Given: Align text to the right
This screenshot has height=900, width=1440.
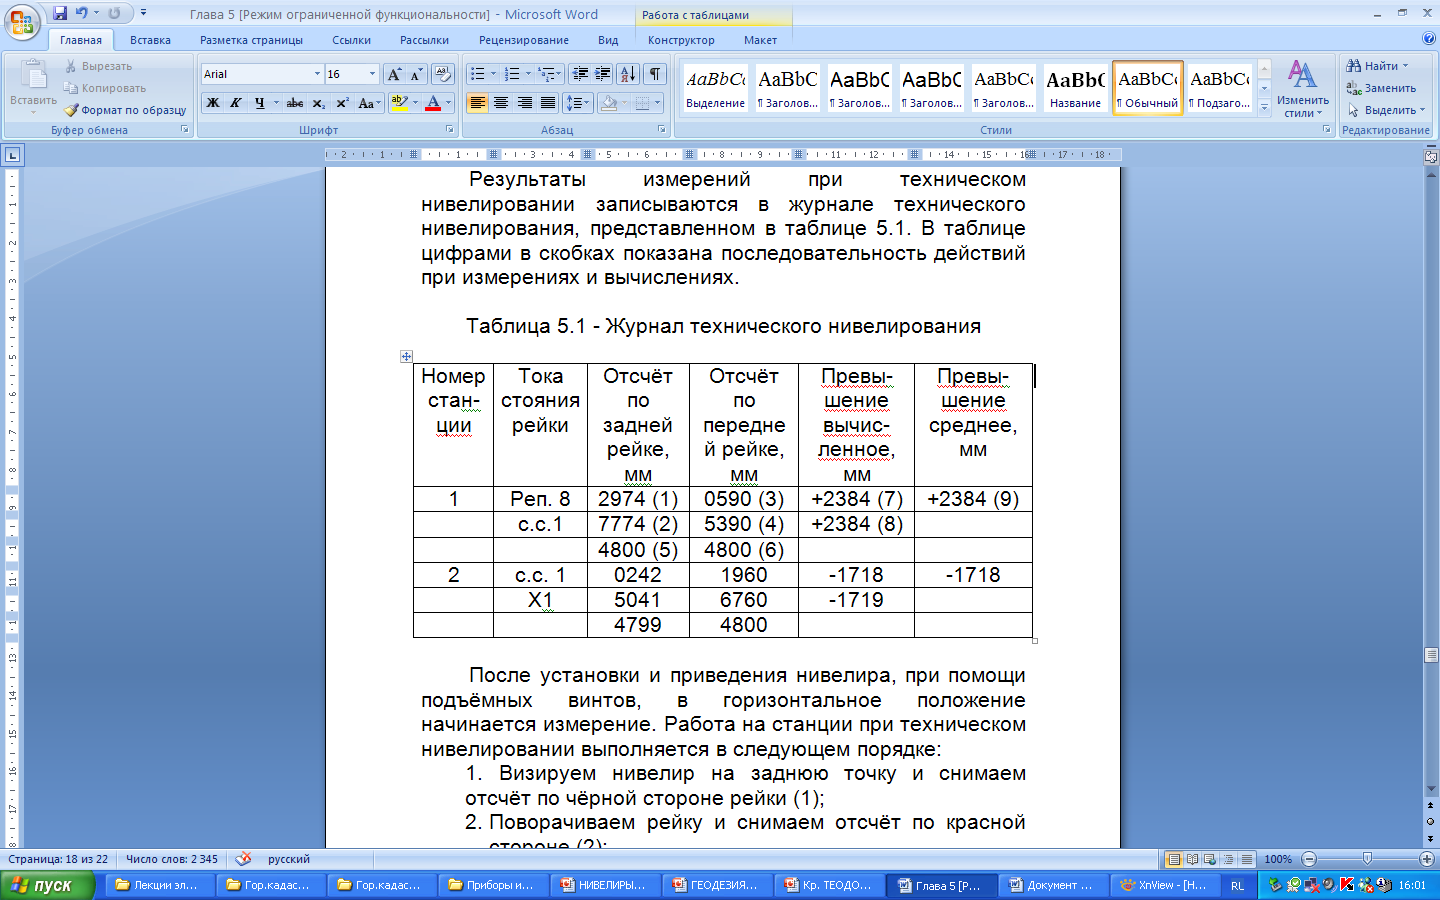Looking at the screenshot, I should click(524, 103).
